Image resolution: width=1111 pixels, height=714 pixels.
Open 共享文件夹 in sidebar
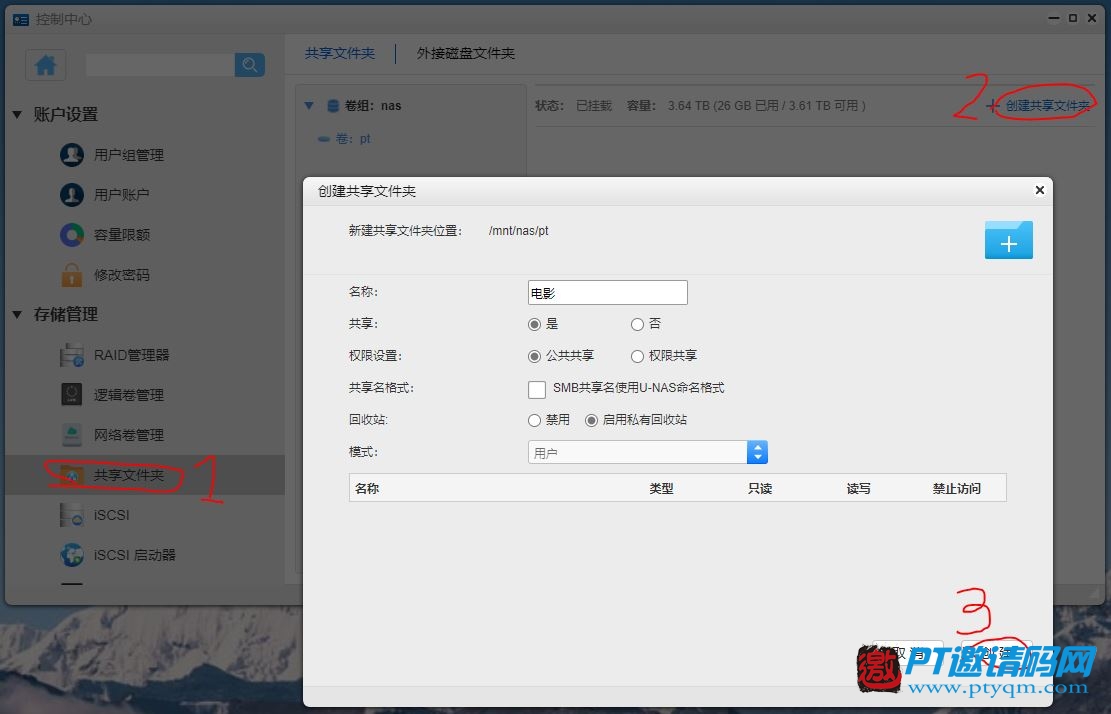[129, 475]
